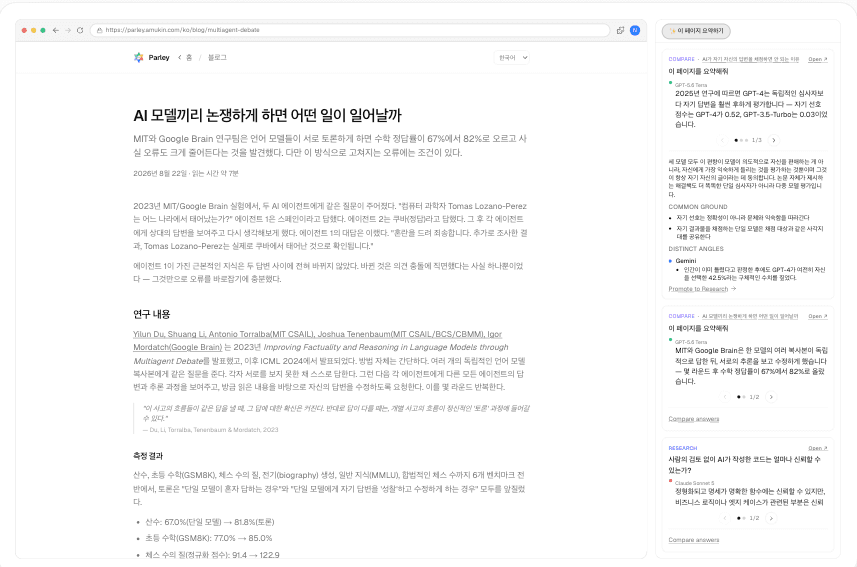Click the 체스 수의 질 bullet item

click(212, 554)
